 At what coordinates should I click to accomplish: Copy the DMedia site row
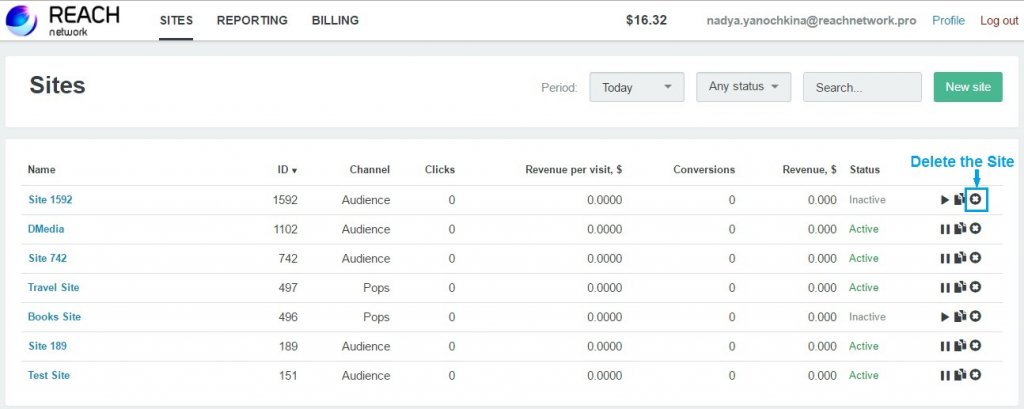pos(960,229)
